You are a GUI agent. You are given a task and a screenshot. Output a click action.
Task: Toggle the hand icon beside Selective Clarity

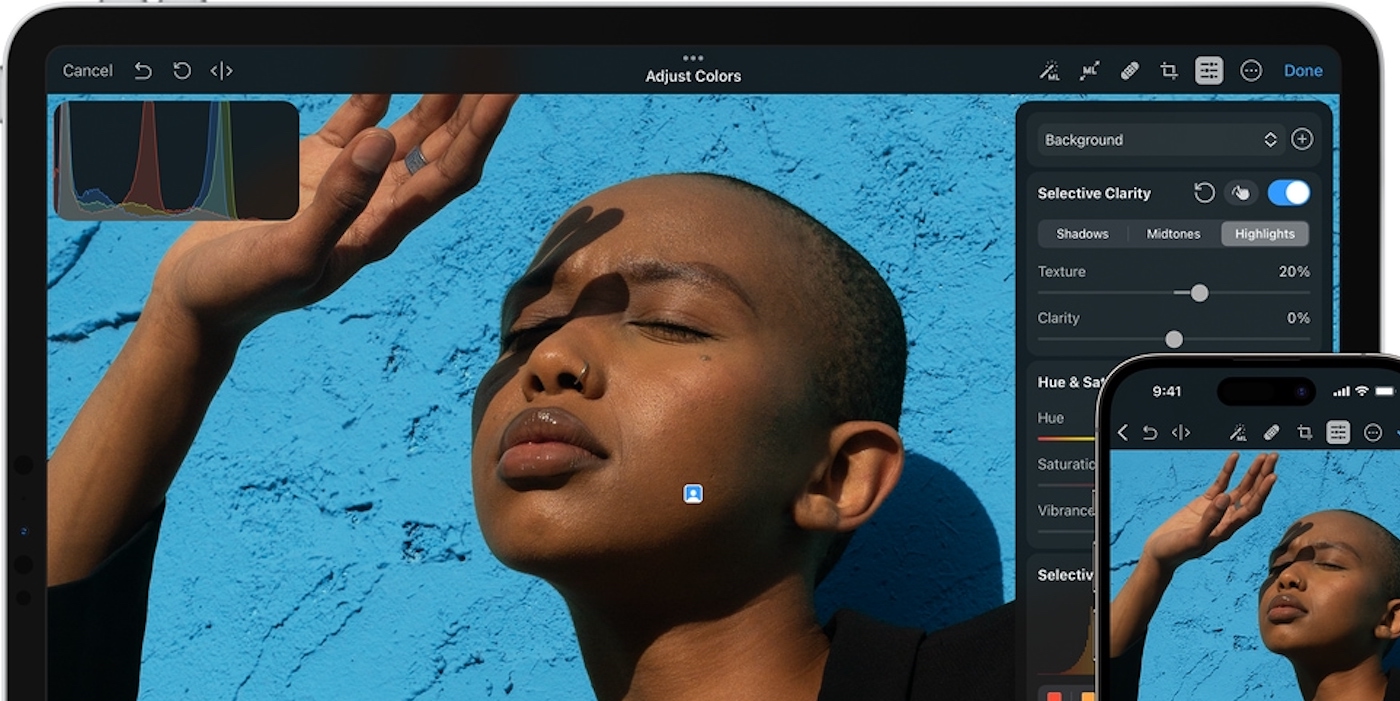pyautogui.click(x=1241, y=193)
